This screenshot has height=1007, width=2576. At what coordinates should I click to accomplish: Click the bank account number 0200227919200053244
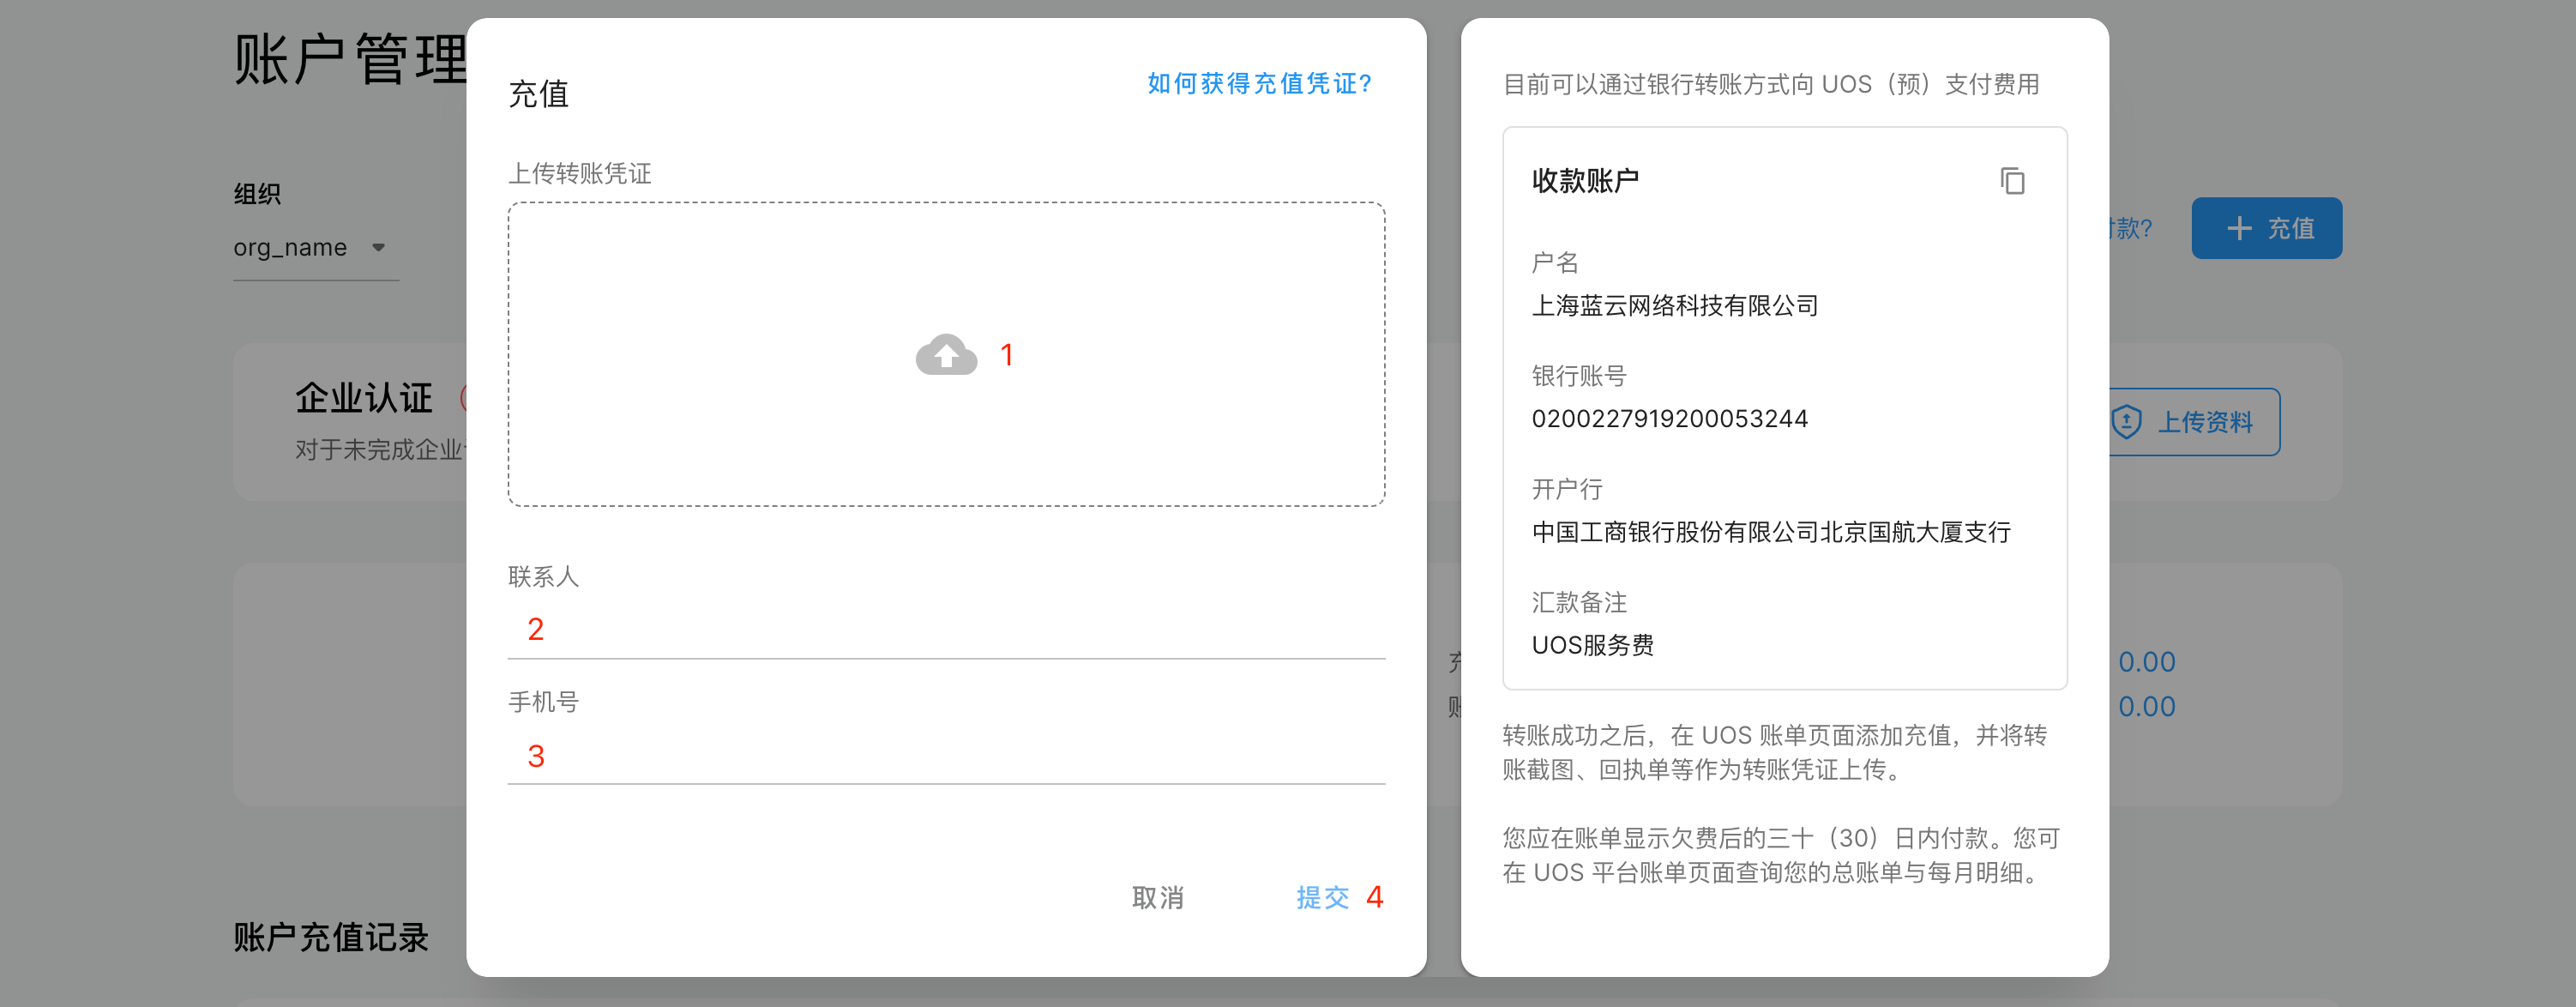[1669, 418]
